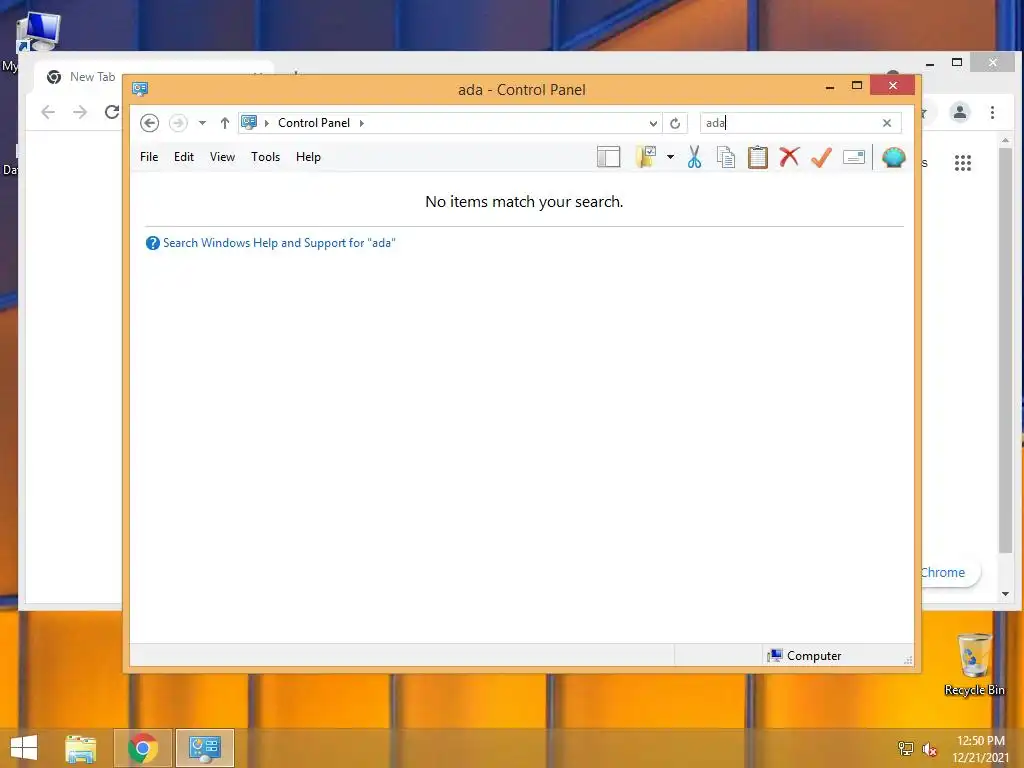Click Chrome back arrow button
The image size is (1024, 768).
[x=48, y=112]
